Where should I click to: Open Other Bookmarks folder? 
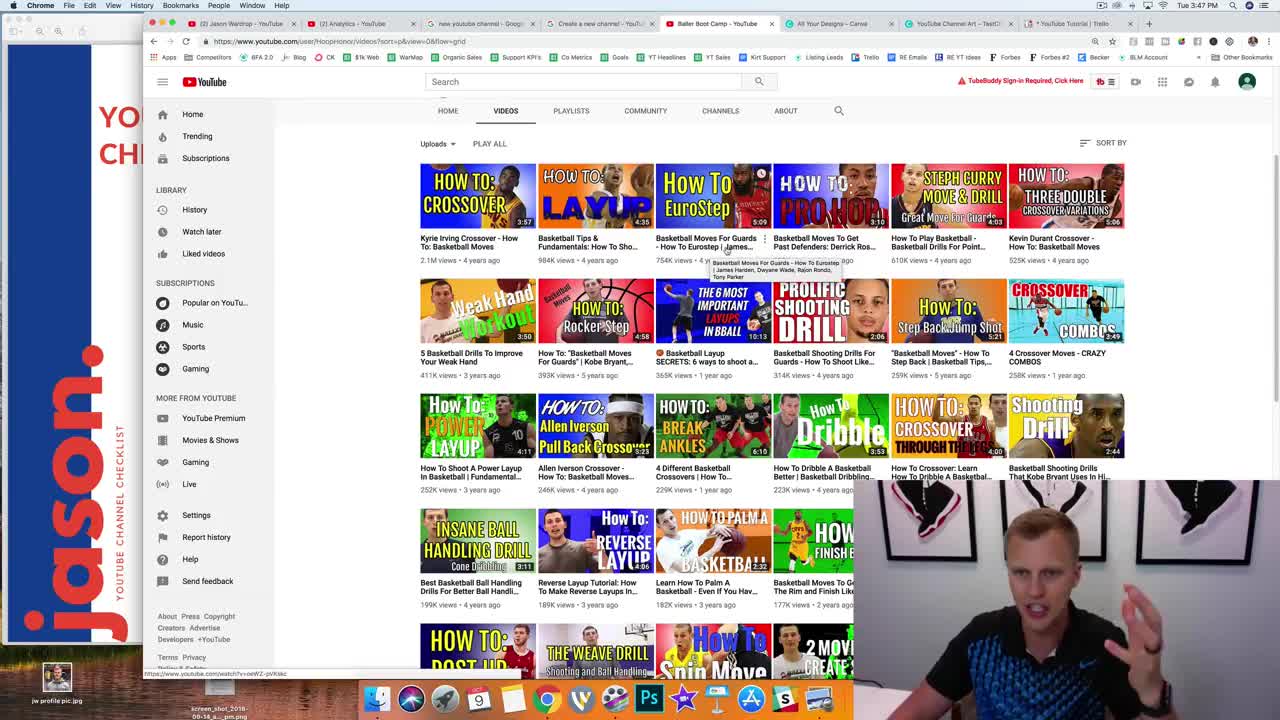1242,57
